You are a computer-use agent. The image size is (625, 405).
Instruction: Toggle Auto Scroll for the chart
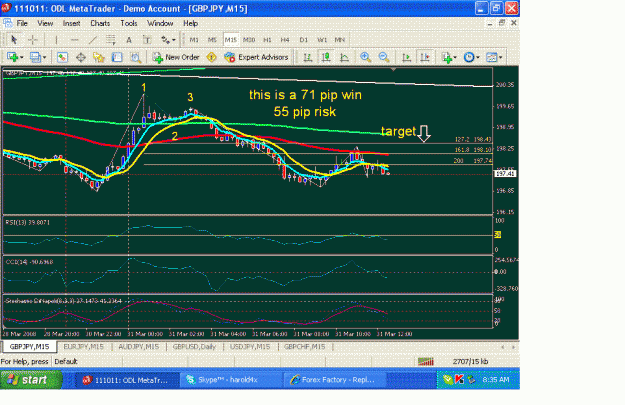[407, 57]
